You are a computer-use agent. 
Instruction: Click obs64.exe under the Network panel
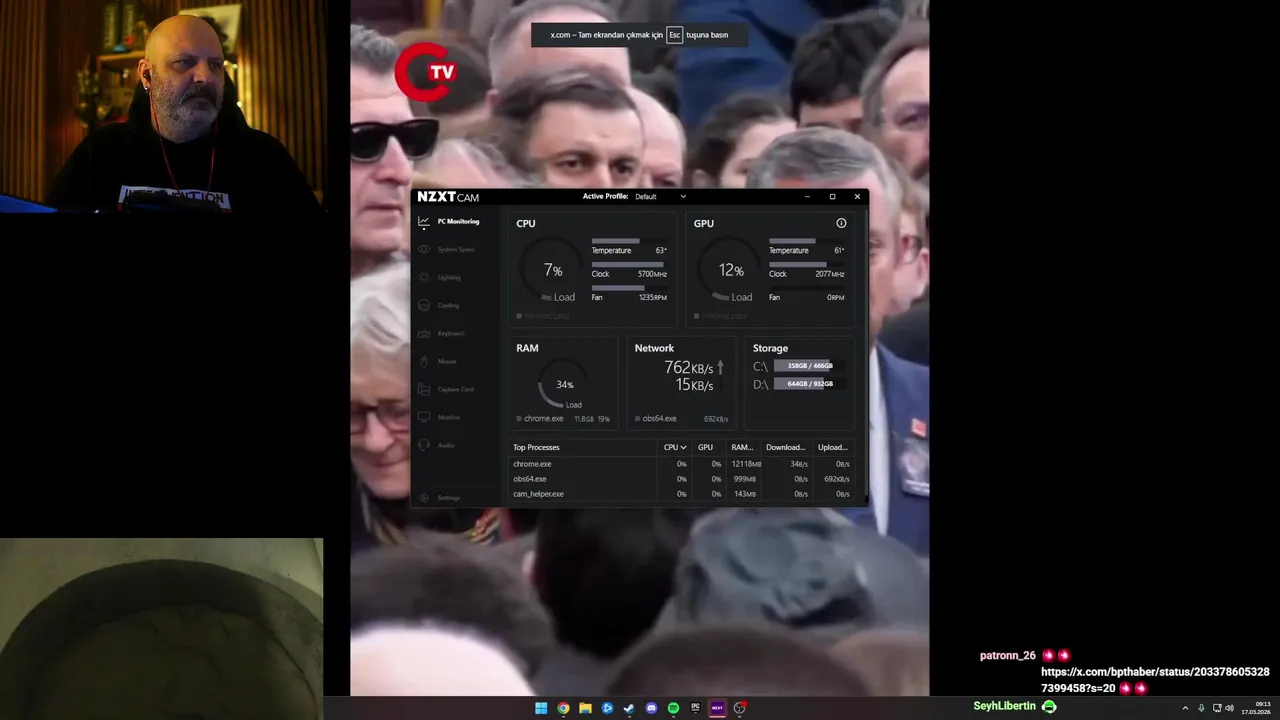click(x=659, y=419)
